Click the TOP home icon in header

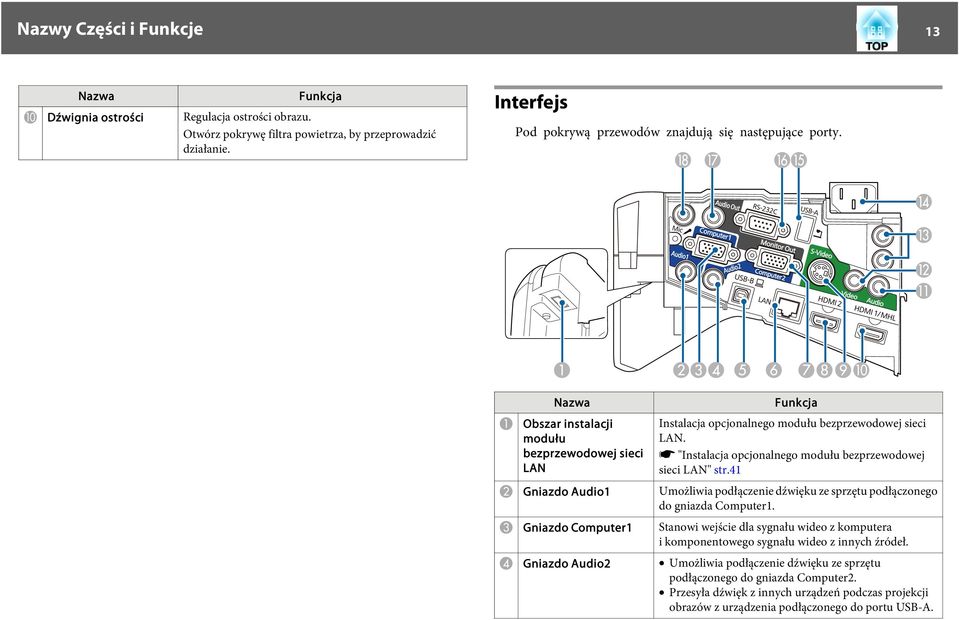tap(876, 29)
